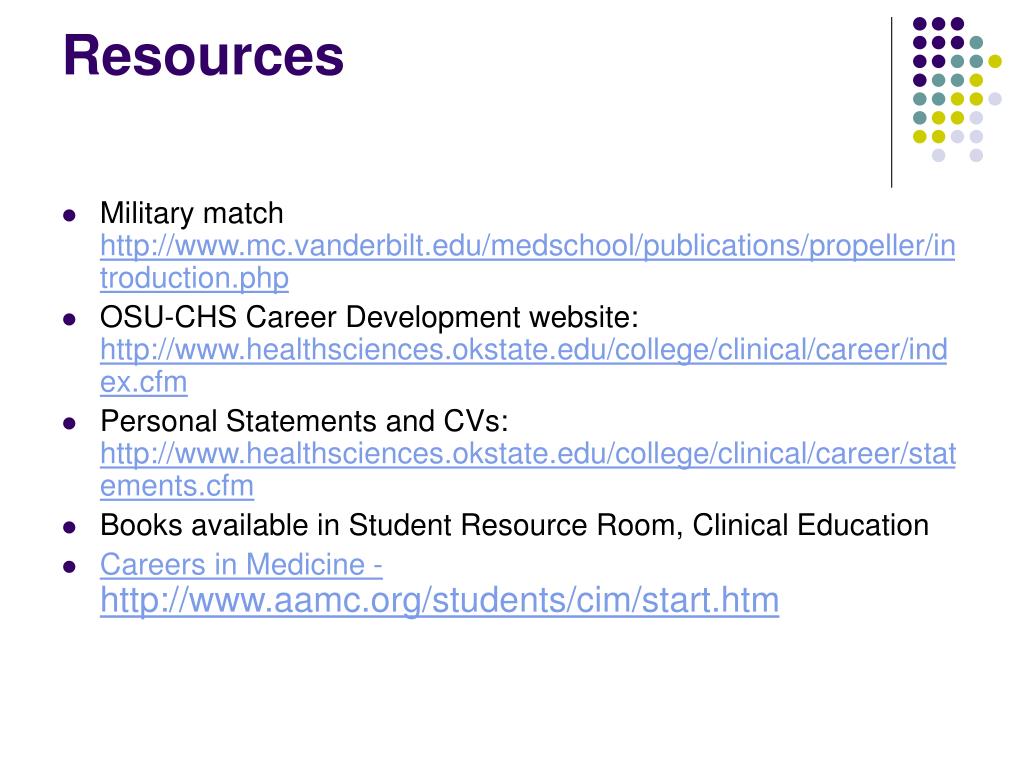1024x768 pixels.
Task: Click the bullet beside 'OSU-CHS Career Development'
Action: click(x=69, y=319)
